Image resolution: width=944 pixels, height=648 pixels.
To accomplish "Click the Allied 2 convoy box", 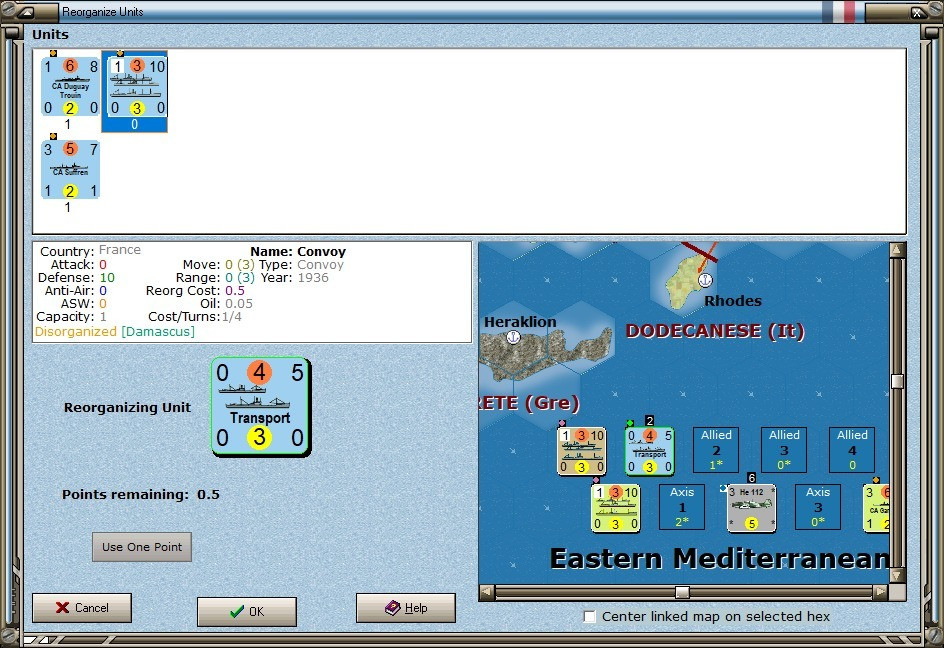I will tap(716, 450).
